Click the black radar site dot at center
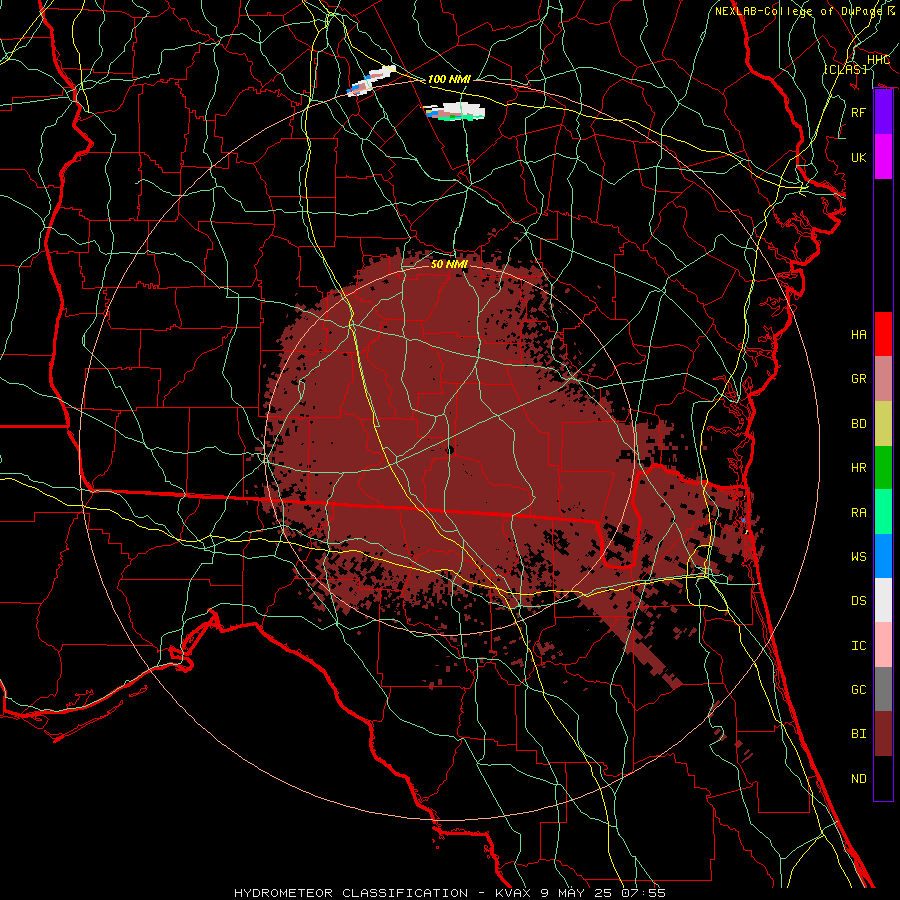The image size is (900, 900). click(x=450, y=451)
